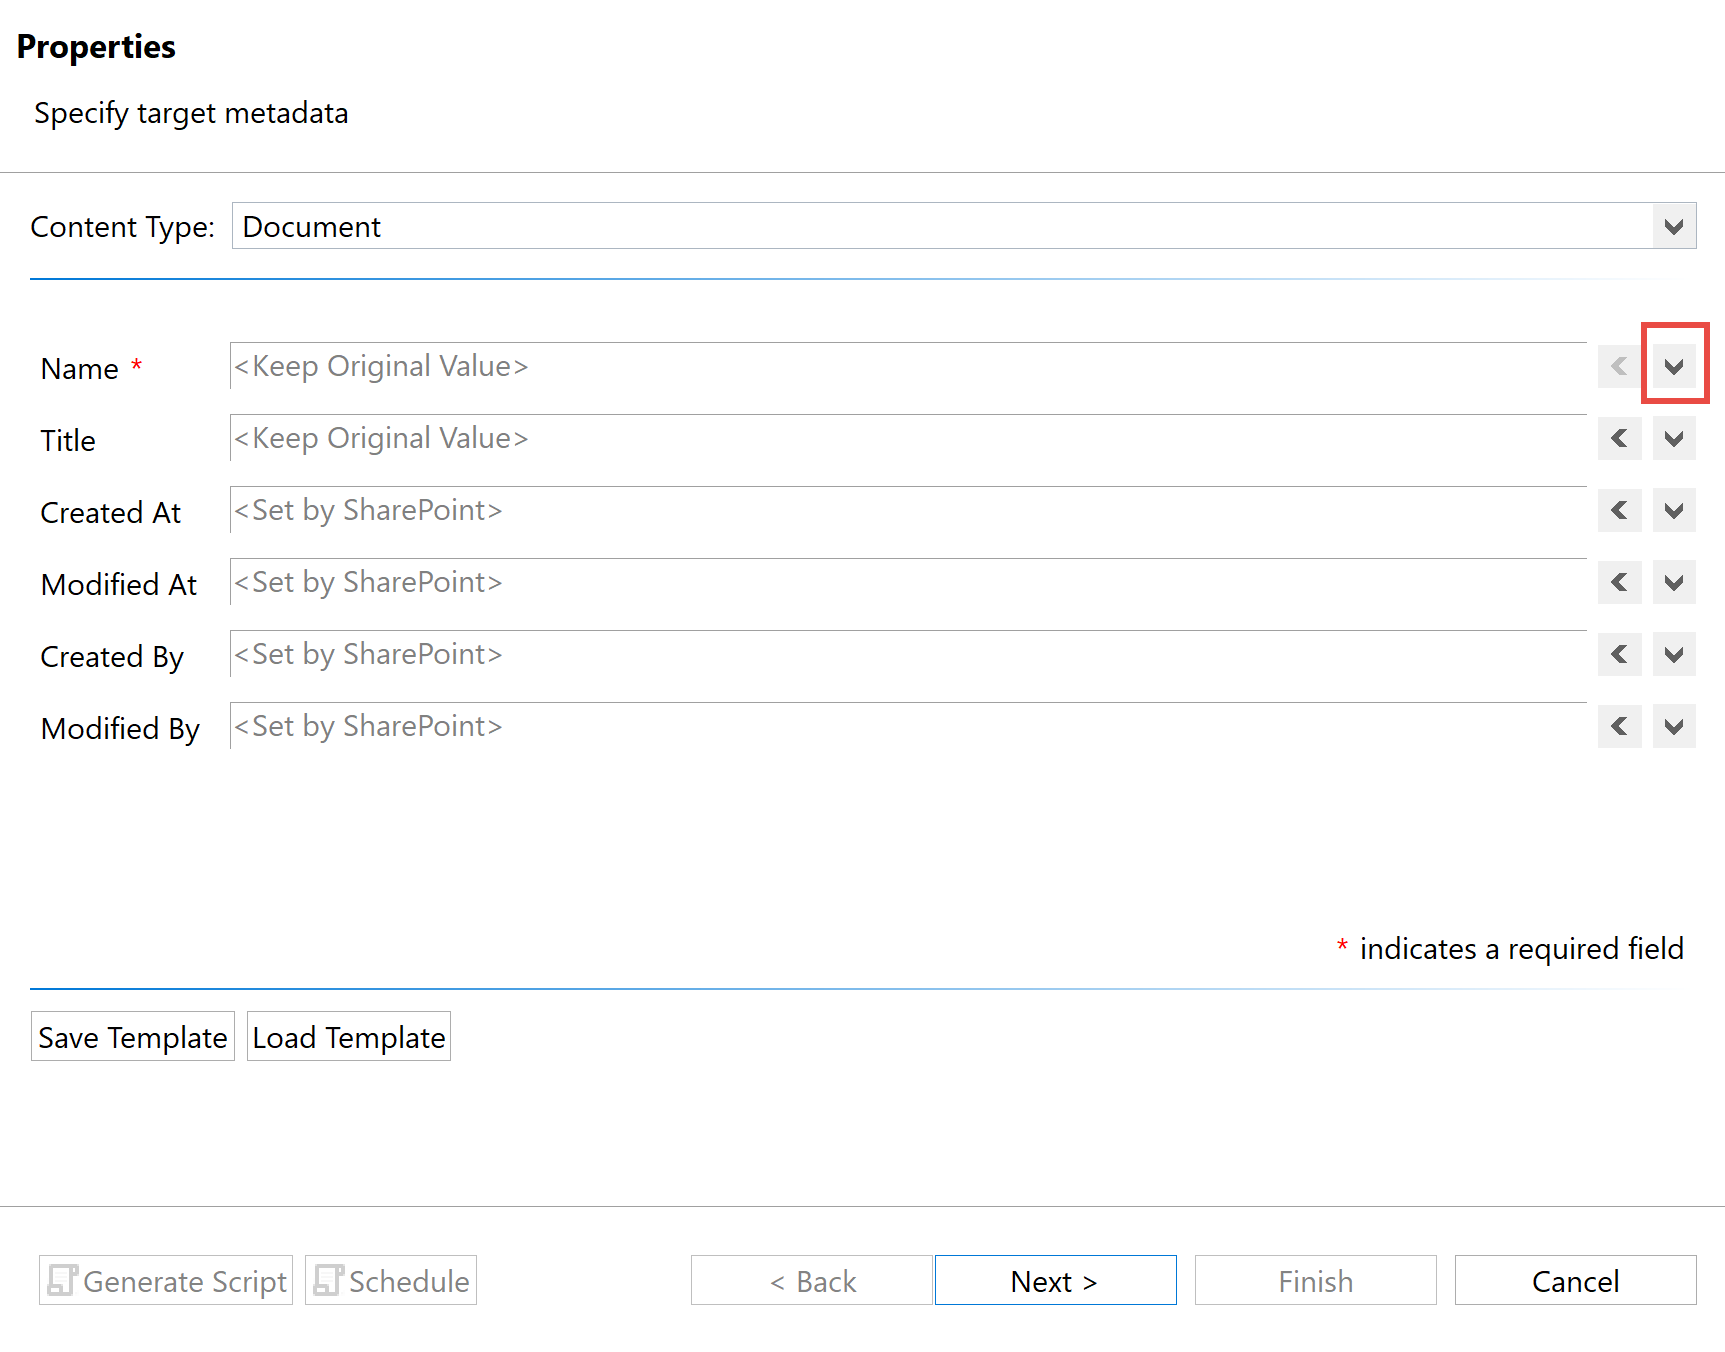
Task: Open dropdown for Created At field
Action: click(x=1674, y=511)
